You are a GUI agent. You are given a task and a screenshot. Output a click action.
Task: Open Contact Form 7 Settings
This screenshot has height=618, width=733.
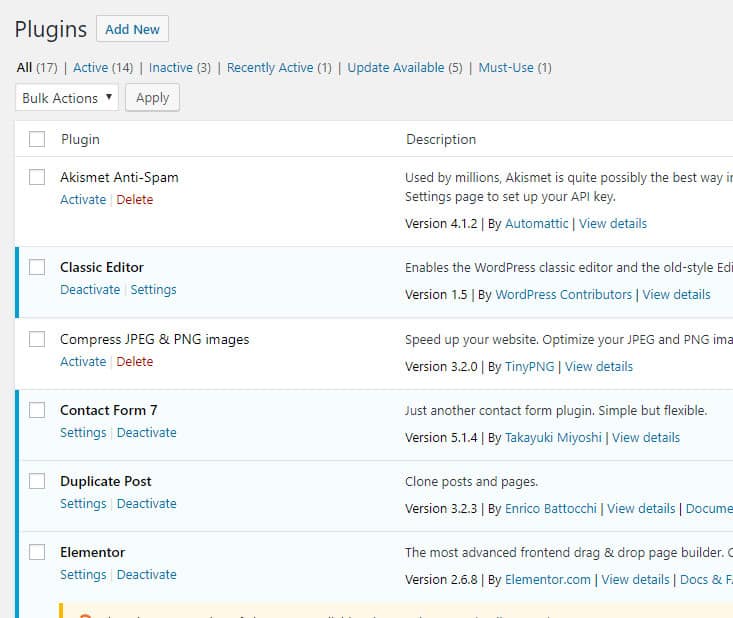(83, 433)
